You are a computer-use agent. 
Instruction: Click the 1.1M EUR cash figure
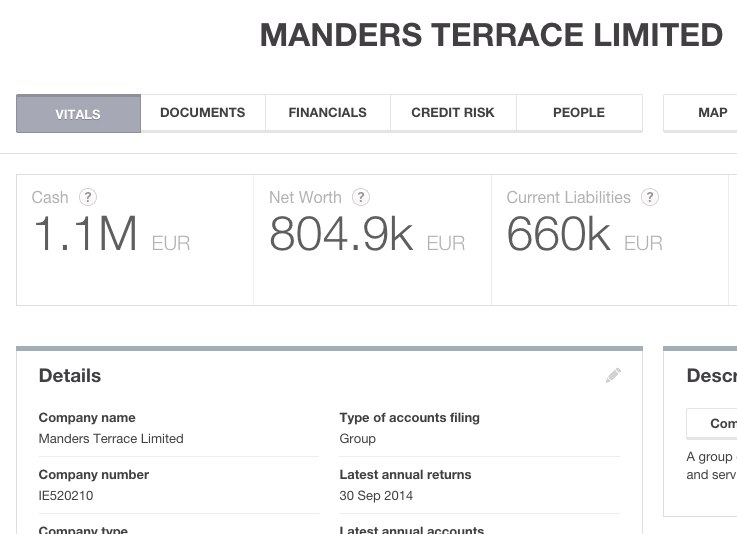click(112, 234)
